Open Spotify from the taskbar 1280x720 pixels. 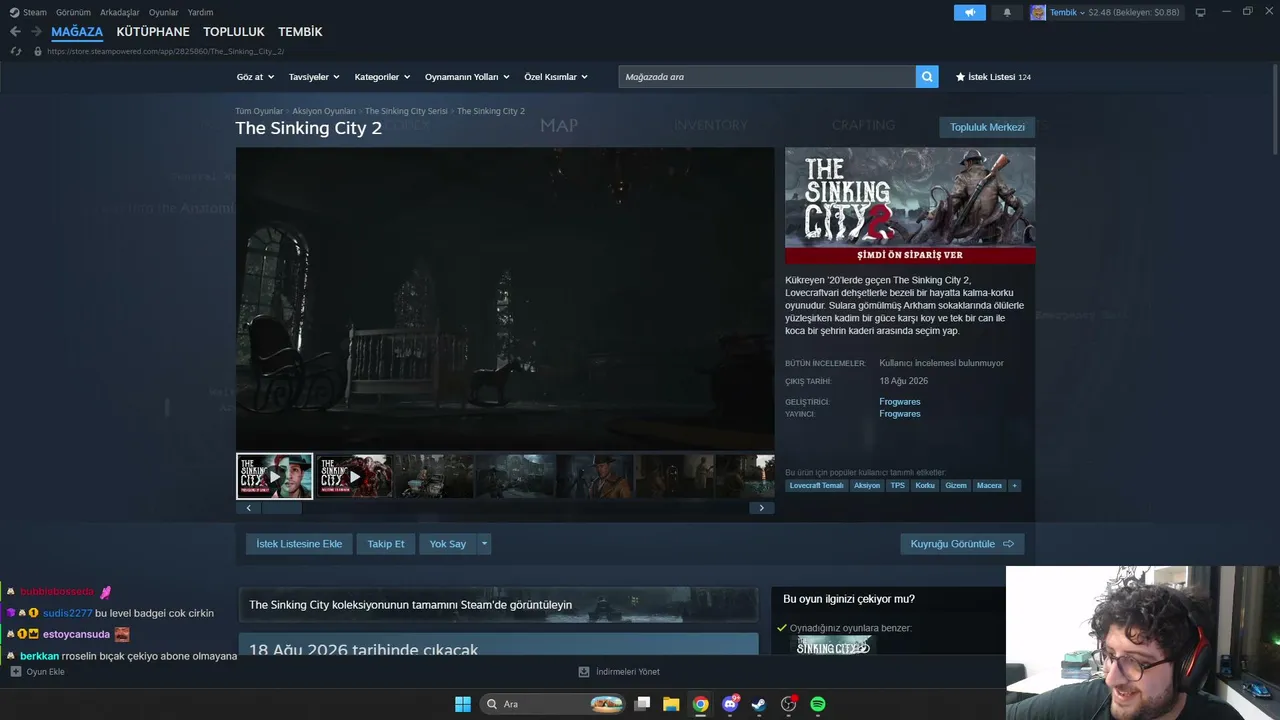818,704
